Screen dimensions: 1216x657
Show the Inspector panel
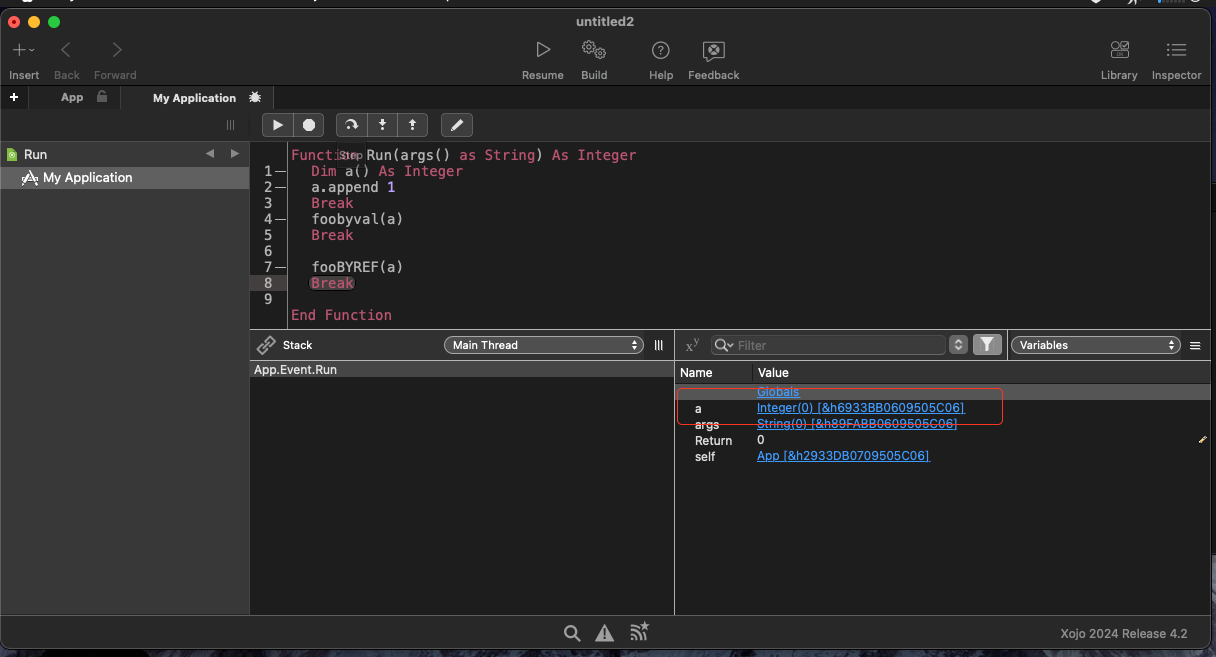pos(1176,50)
